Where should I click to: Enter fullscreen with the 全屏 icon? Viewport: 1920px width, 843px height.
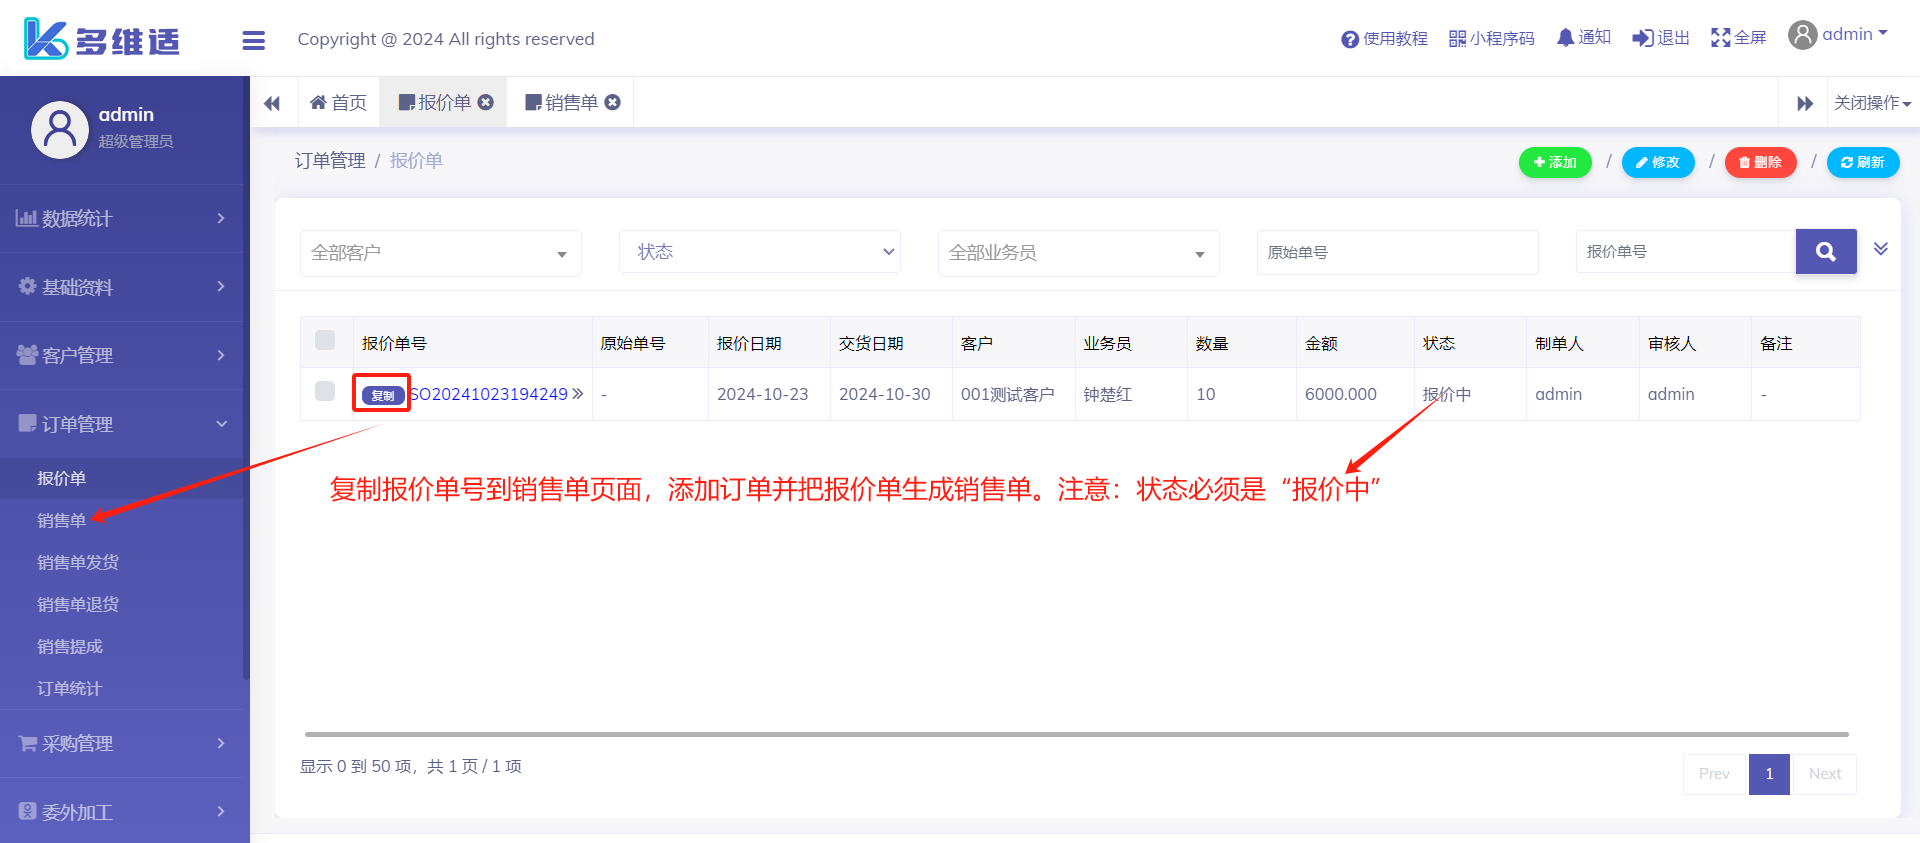coord(1720,38)
